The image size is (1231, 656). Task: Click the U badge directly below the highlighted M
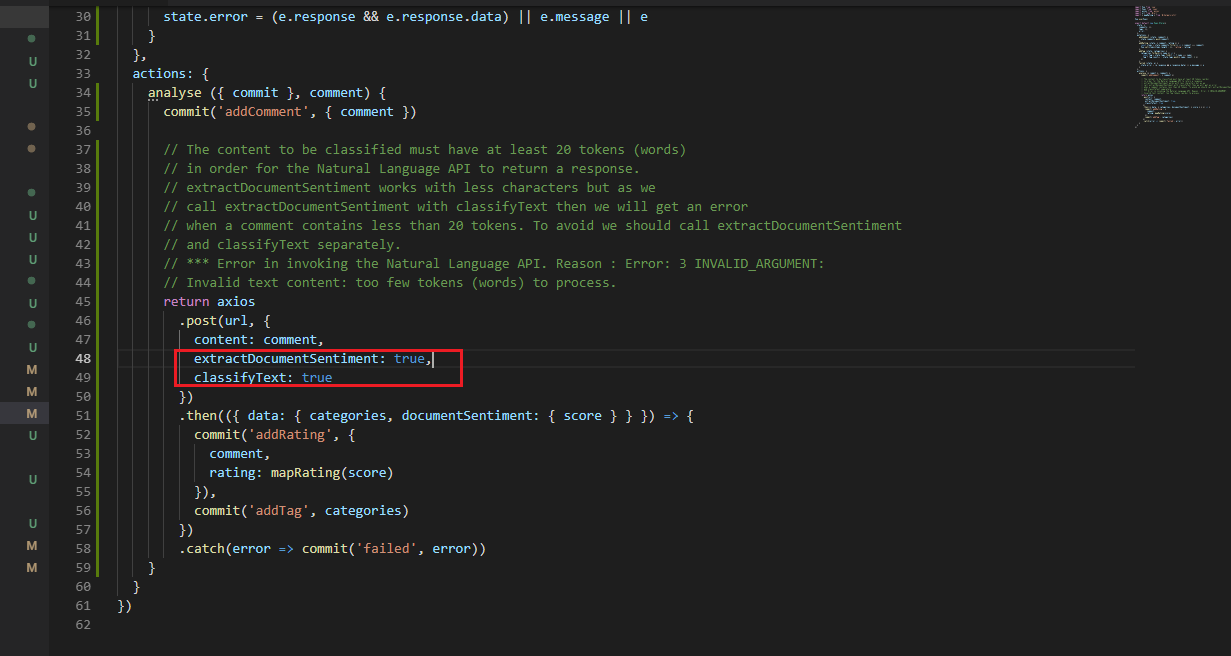click(x=32, y=436)
